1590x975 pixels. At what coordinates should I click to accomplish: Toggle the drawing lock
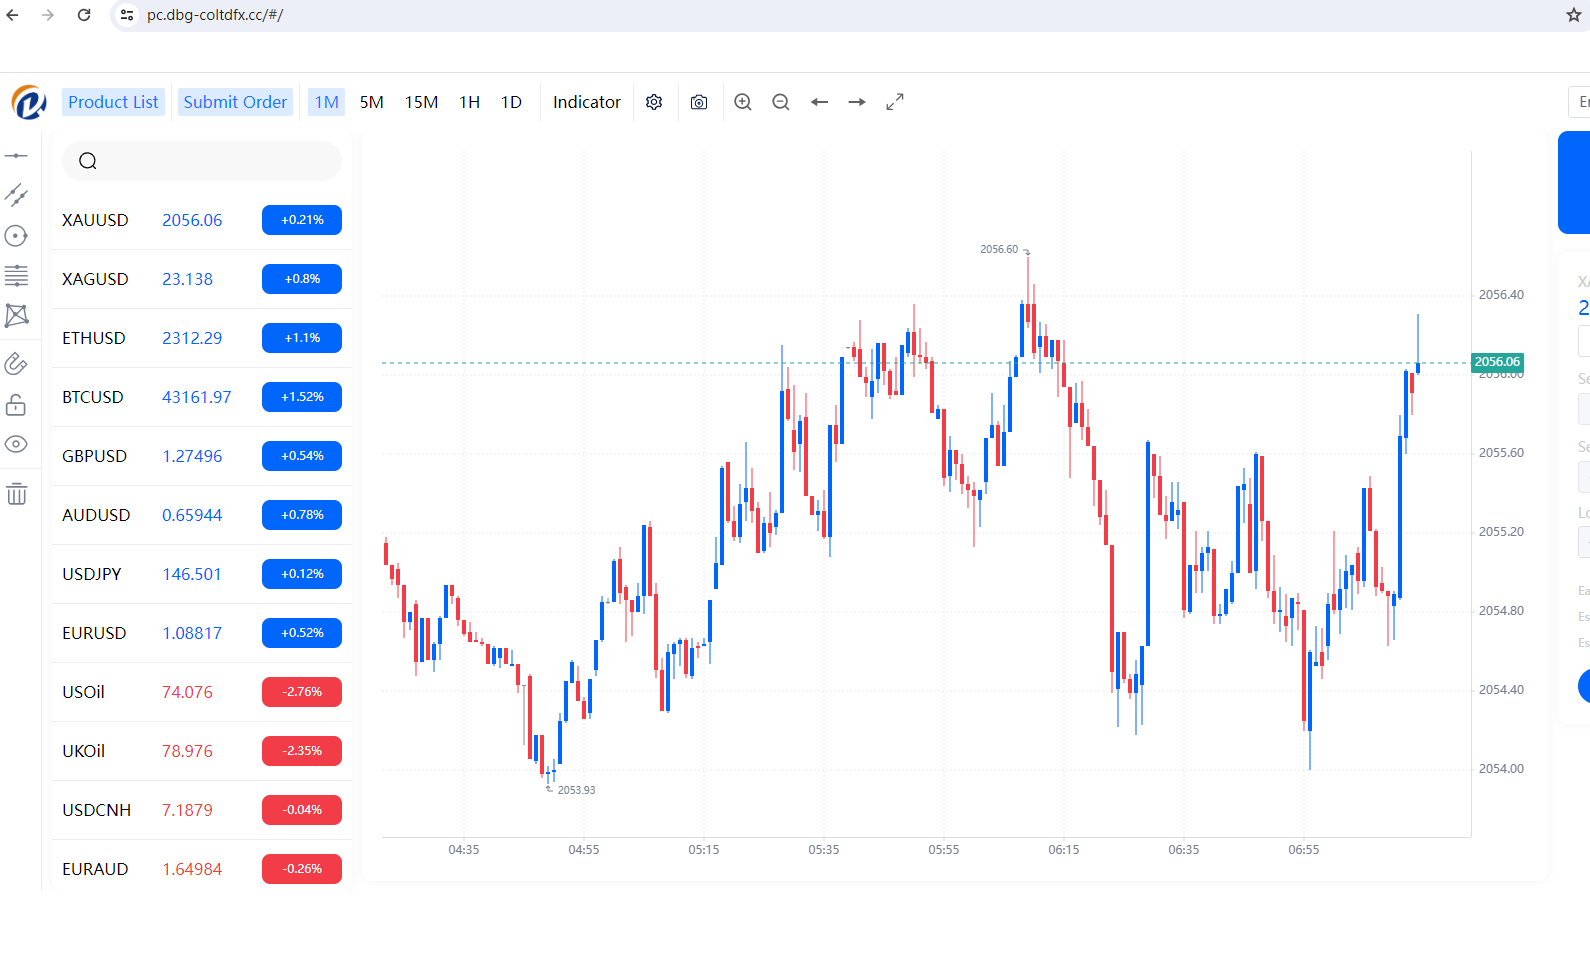(16, 405)
